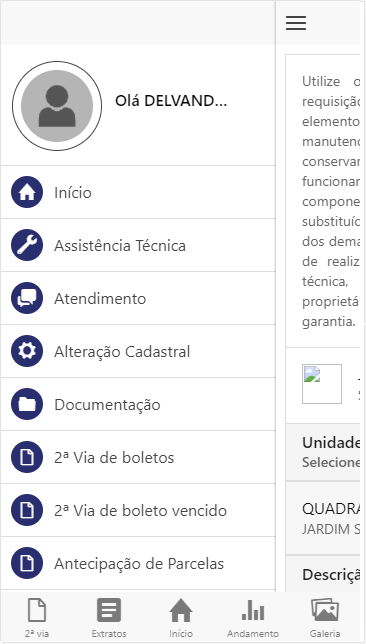Click the Documentação folder icon
This screenshot has height=644, width=366.
pos(27,404)
